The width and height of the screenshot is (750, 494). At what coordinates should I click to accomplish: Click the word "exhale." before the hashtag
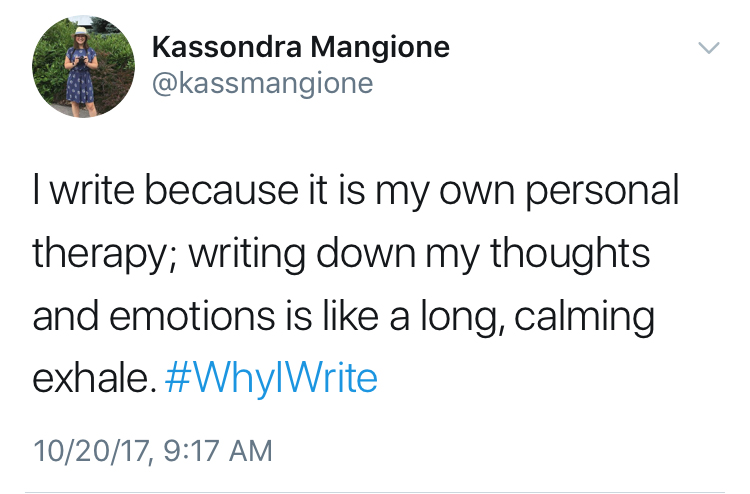[94, 378]
